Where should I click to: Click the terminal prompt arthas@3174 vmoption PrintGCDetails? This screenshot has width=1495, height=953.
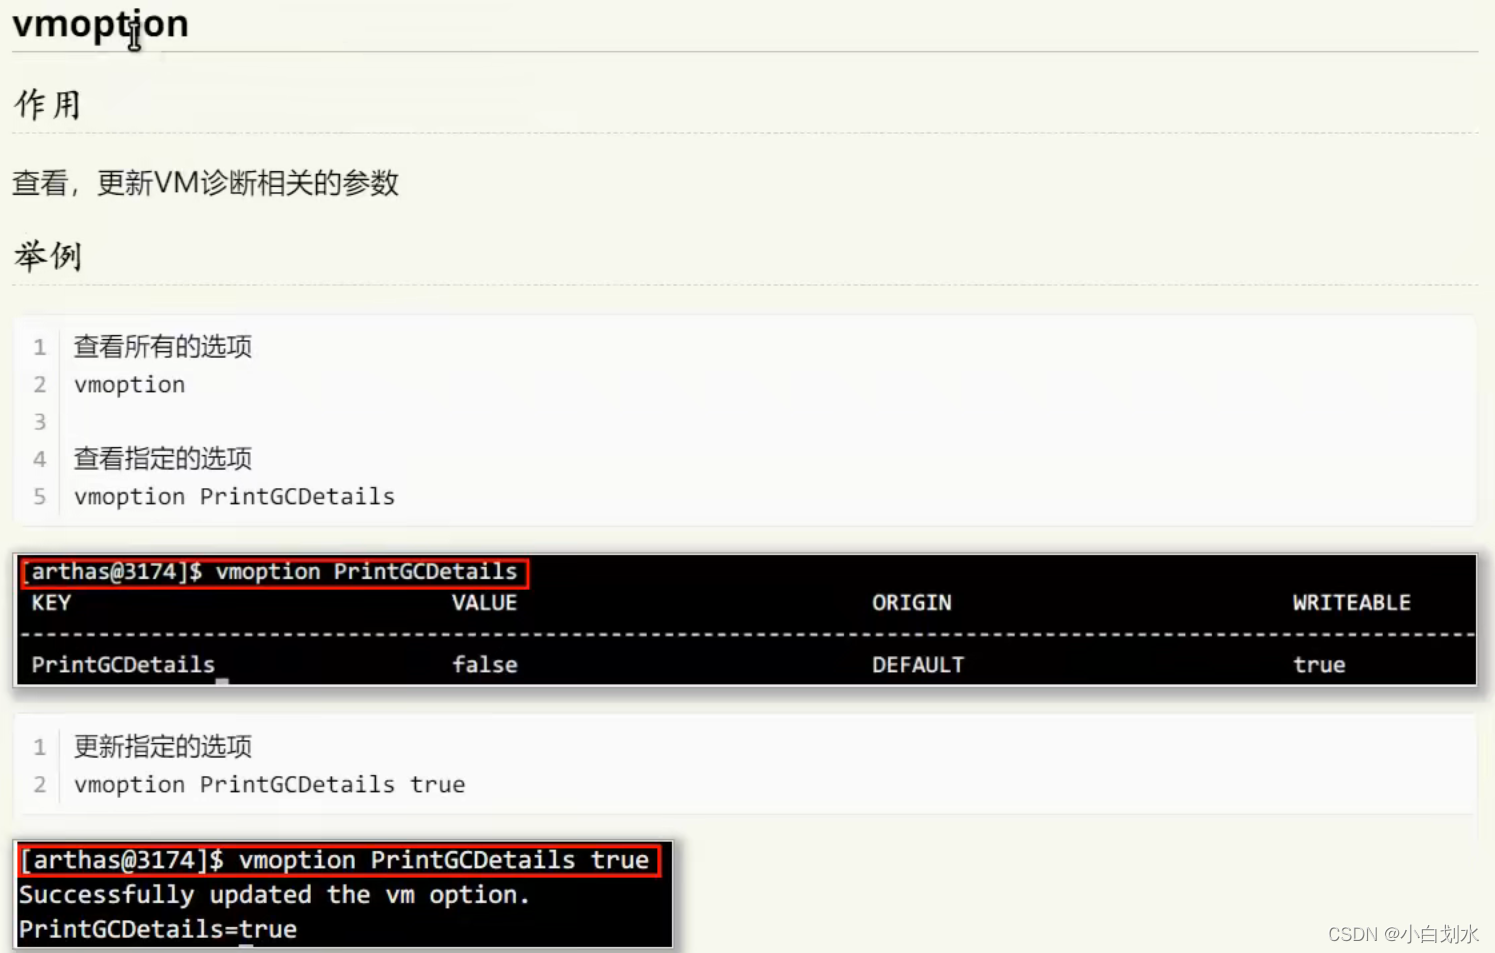(x=274, y=572)
